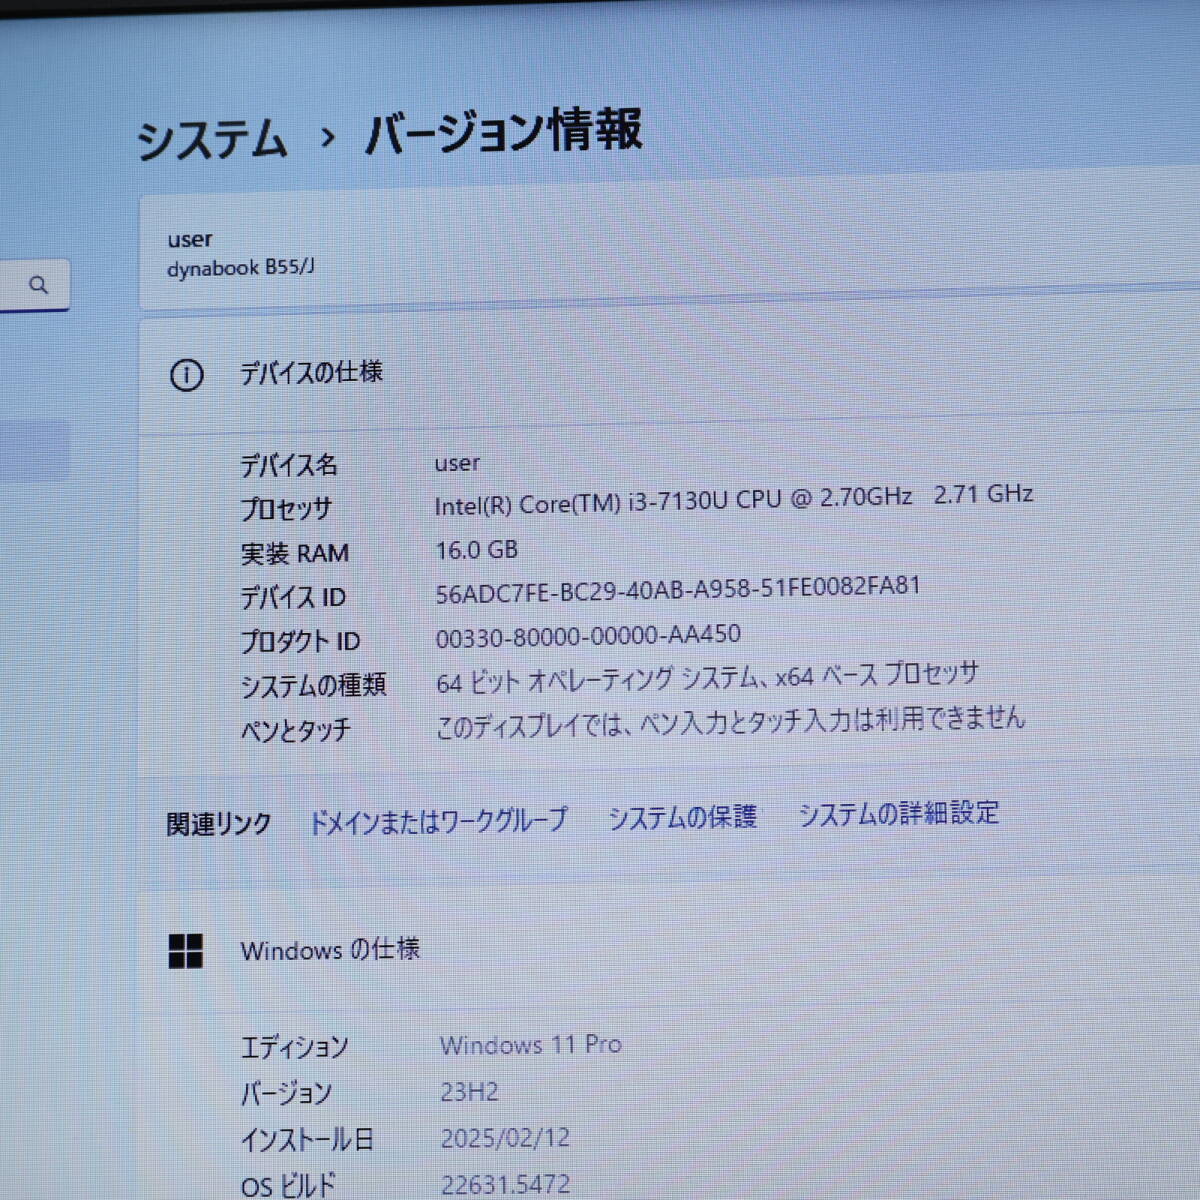Select device ID 56ADC7FE-BC29-40AB-A958-51FE0082FA81

click(x=678, y=589)
